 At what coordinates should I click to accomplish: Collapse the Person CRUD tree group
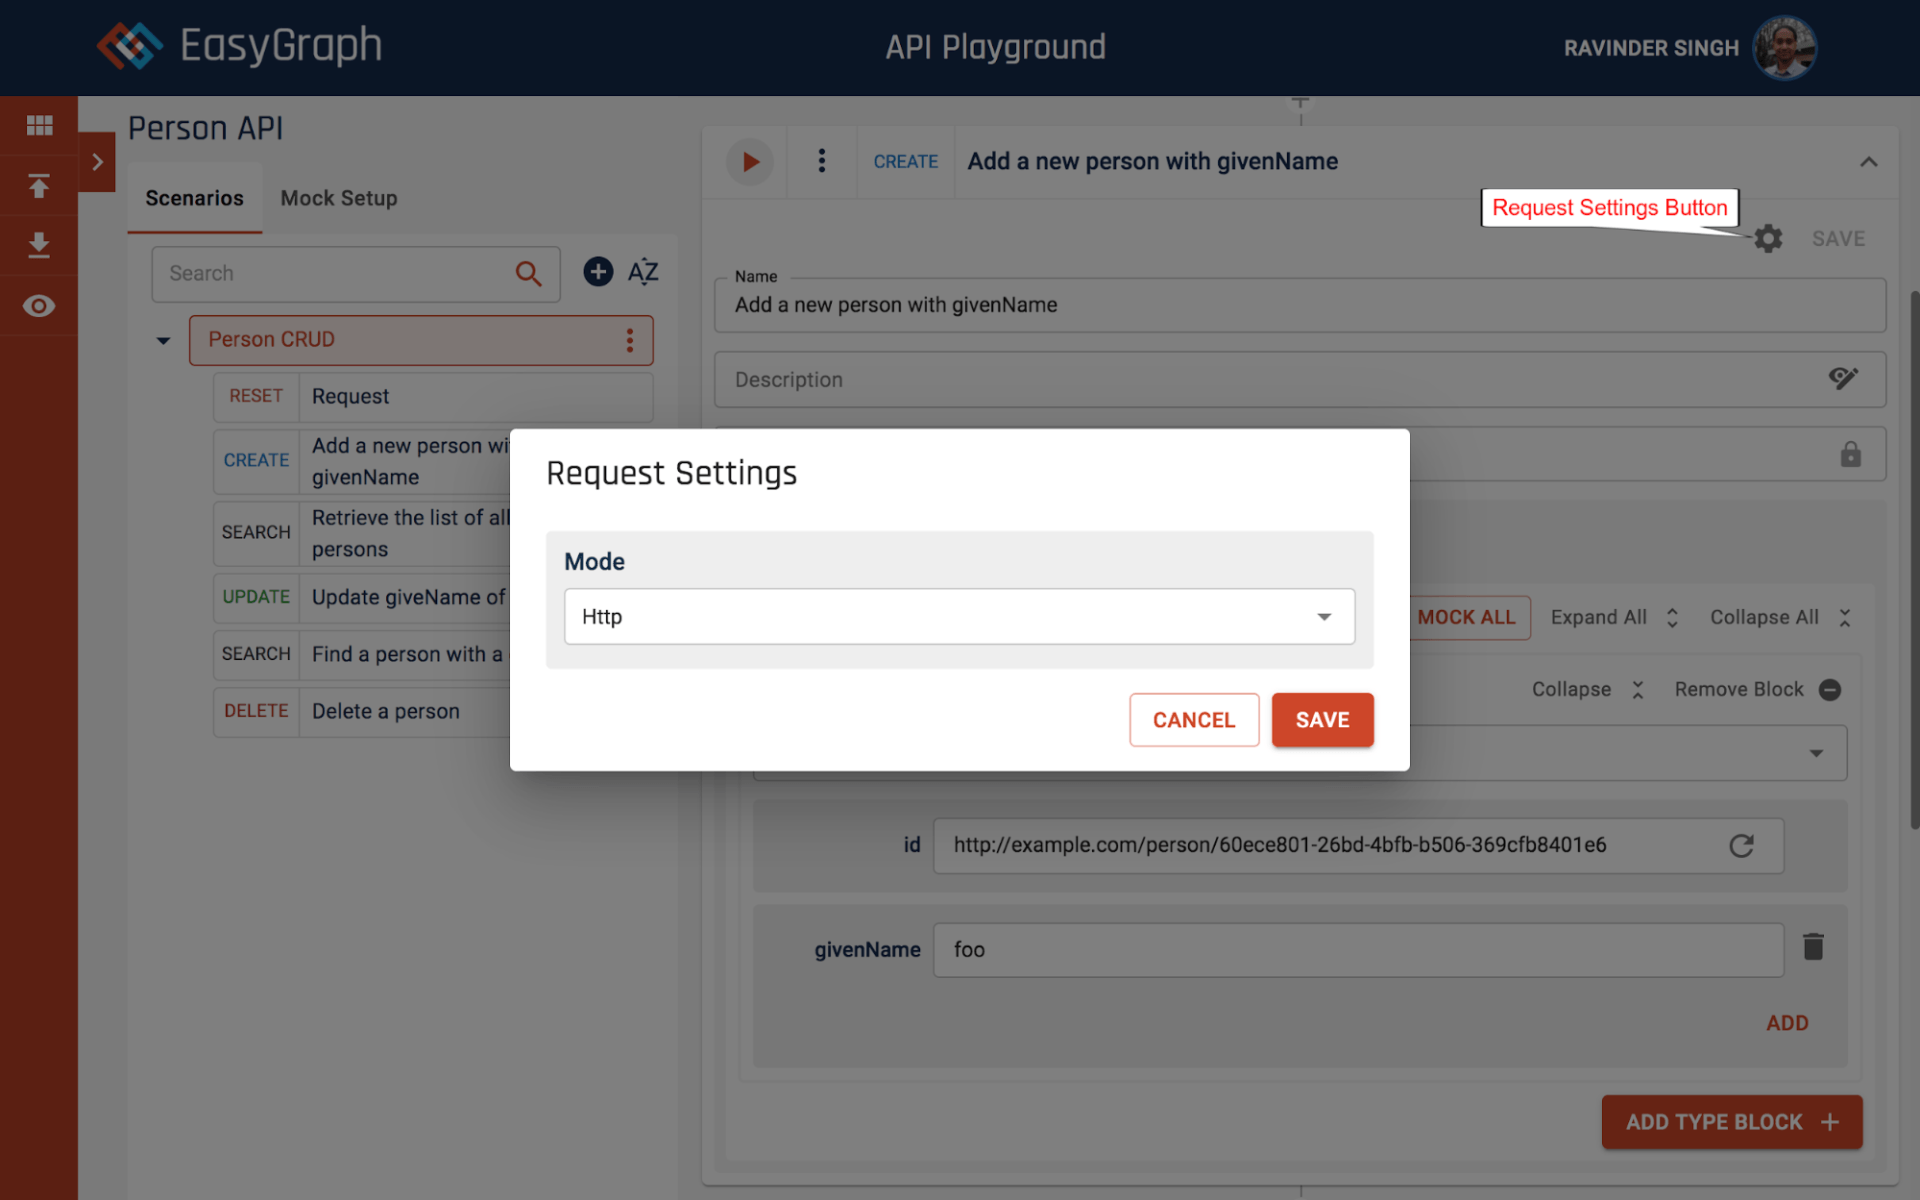[x=163, y=341]
